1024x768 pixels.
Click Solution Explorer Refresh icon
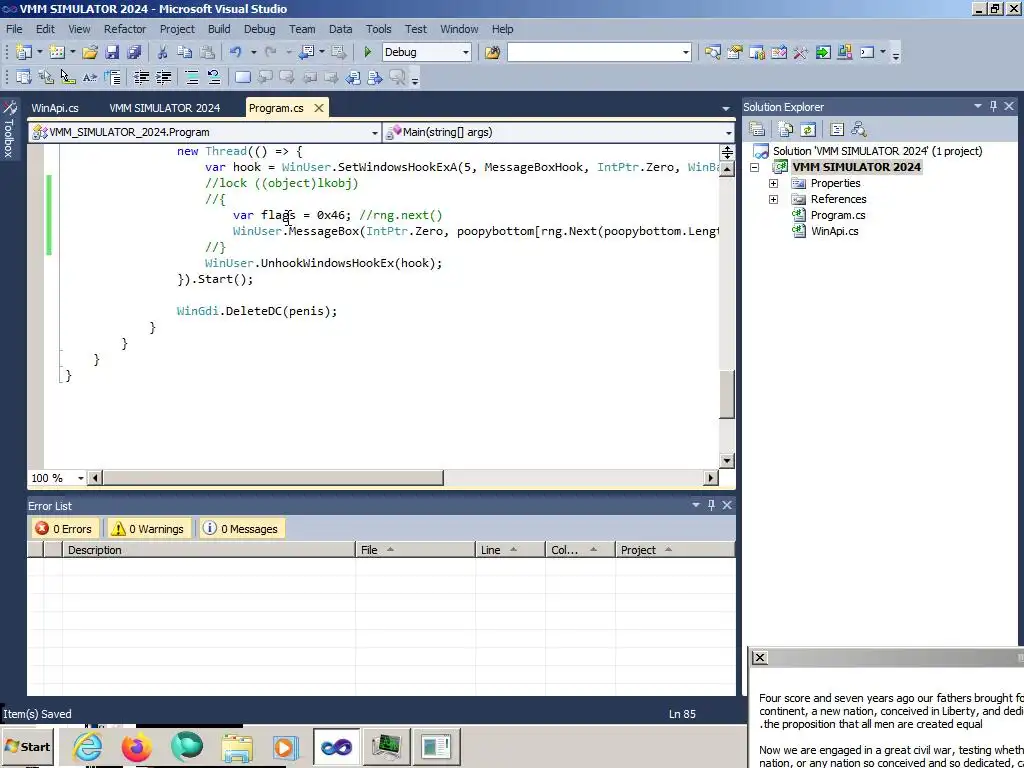[808, 129]
